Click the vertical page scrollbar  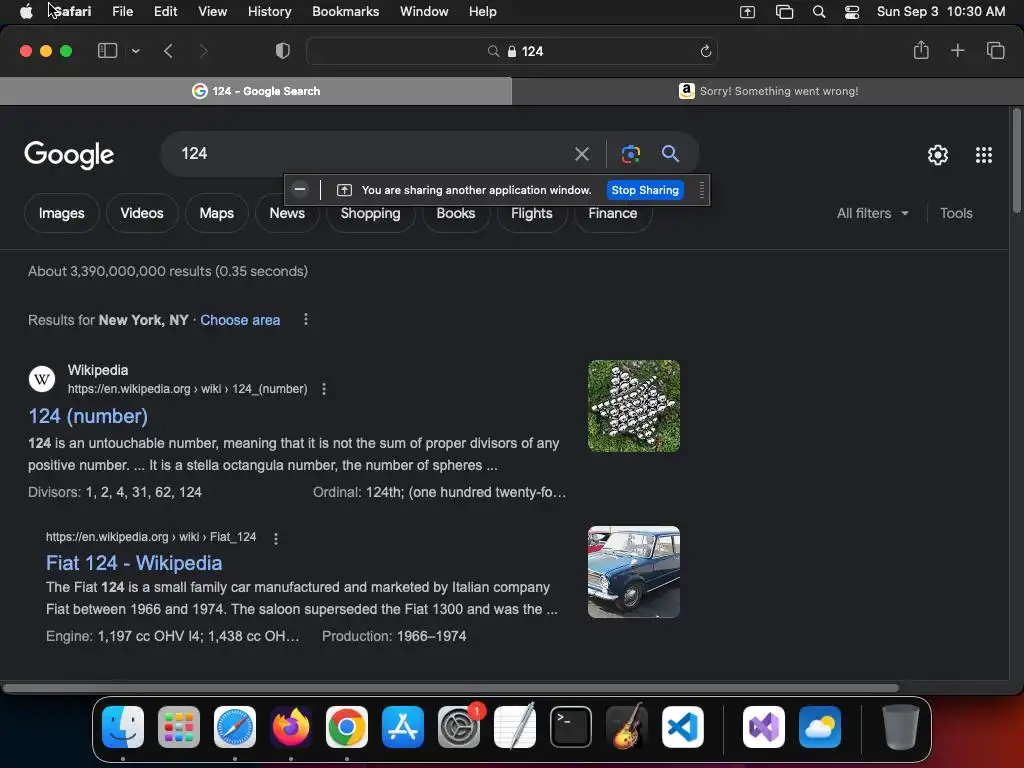pos(1017,161)
